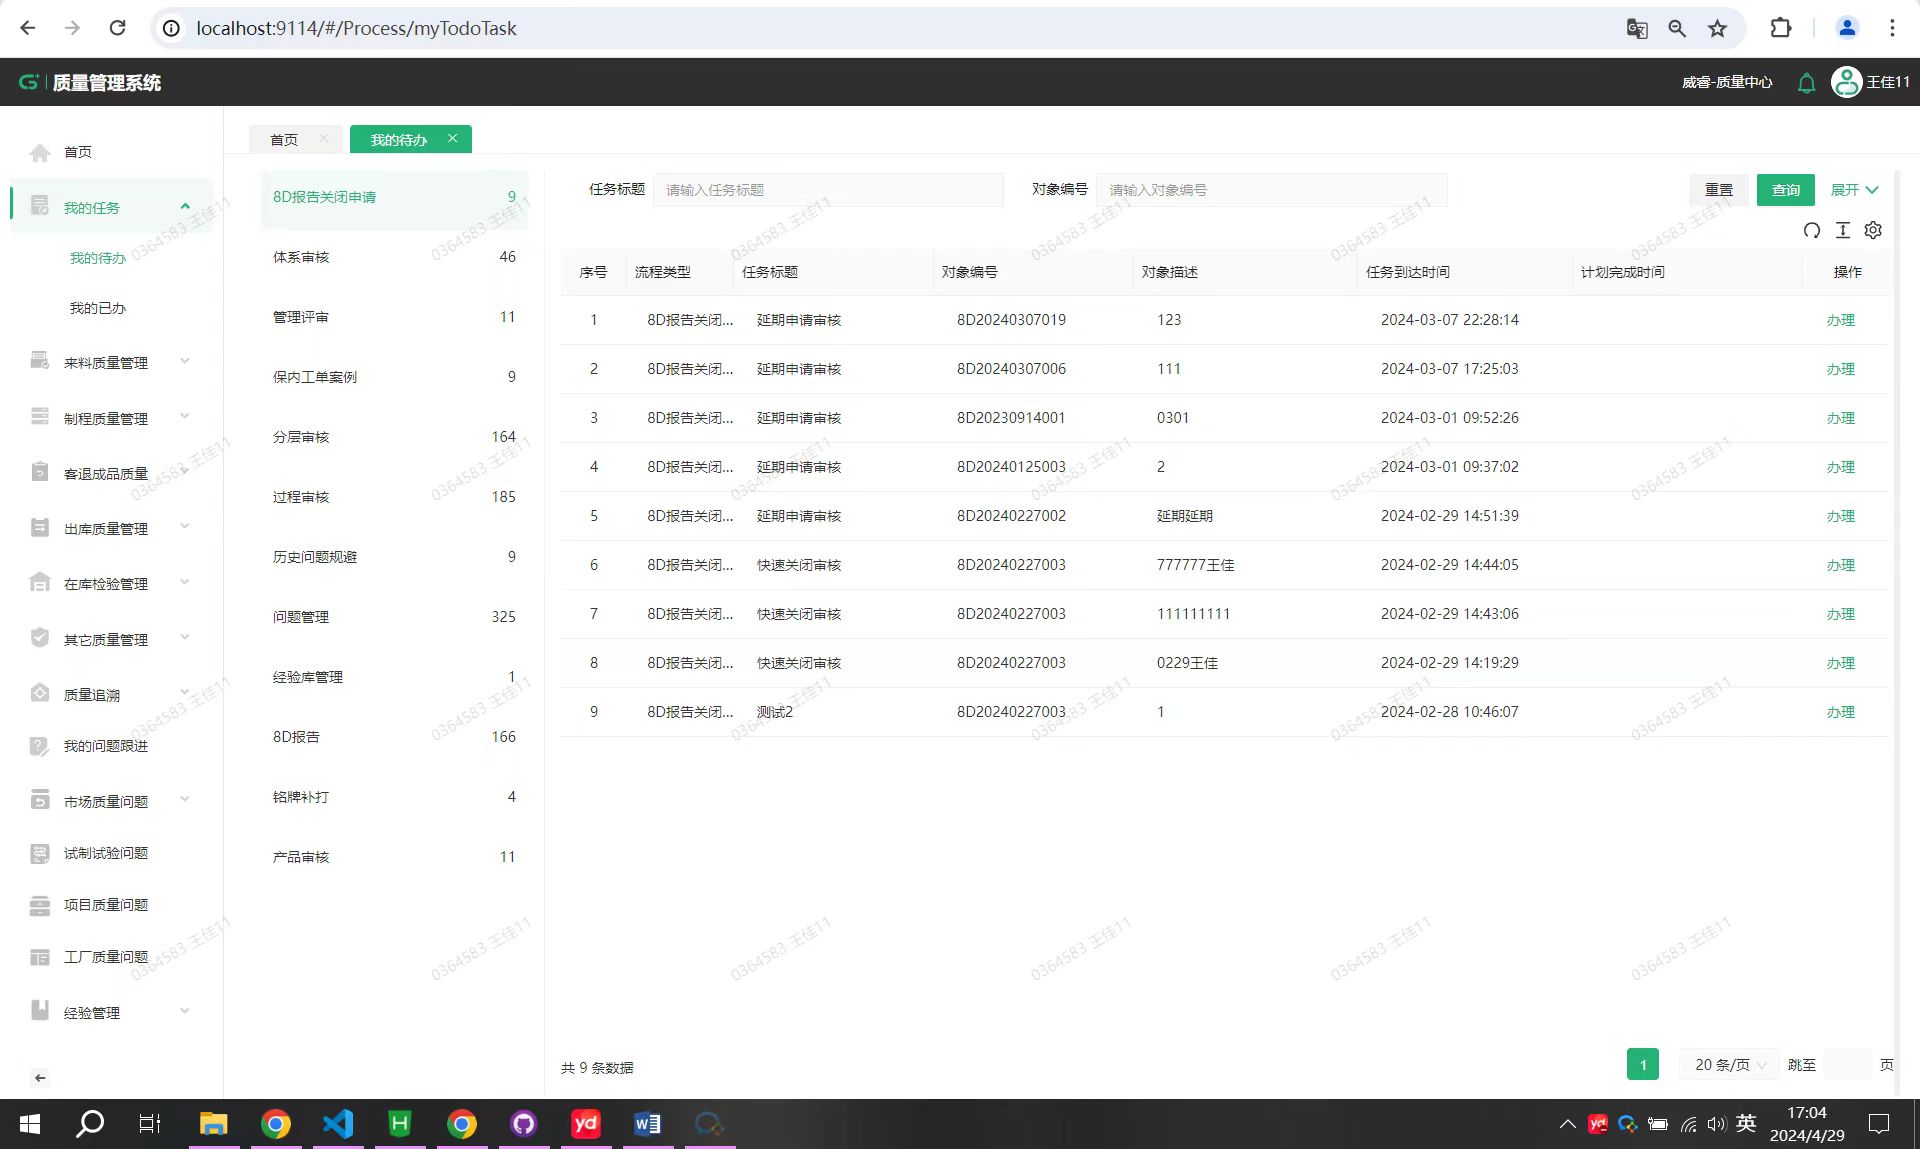Collapse the 我的任务 menu
The height and width of the screenshot is (1149, 1920).
185,206
